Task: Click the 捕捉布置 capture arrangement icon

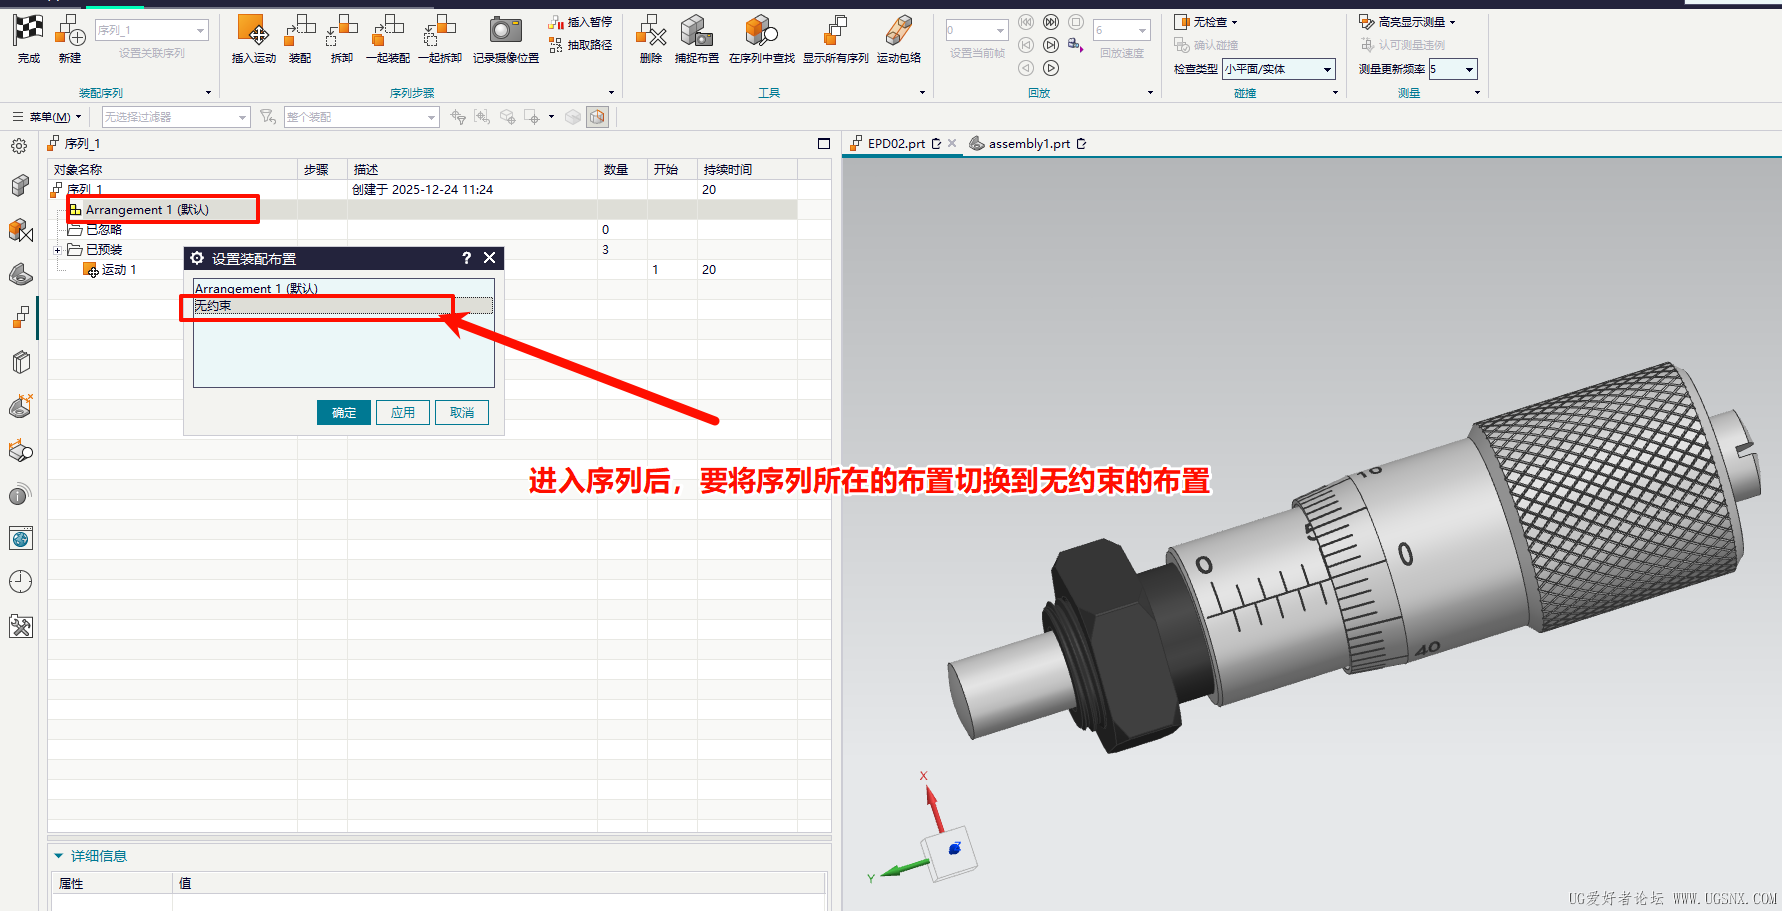Action: 696,30
